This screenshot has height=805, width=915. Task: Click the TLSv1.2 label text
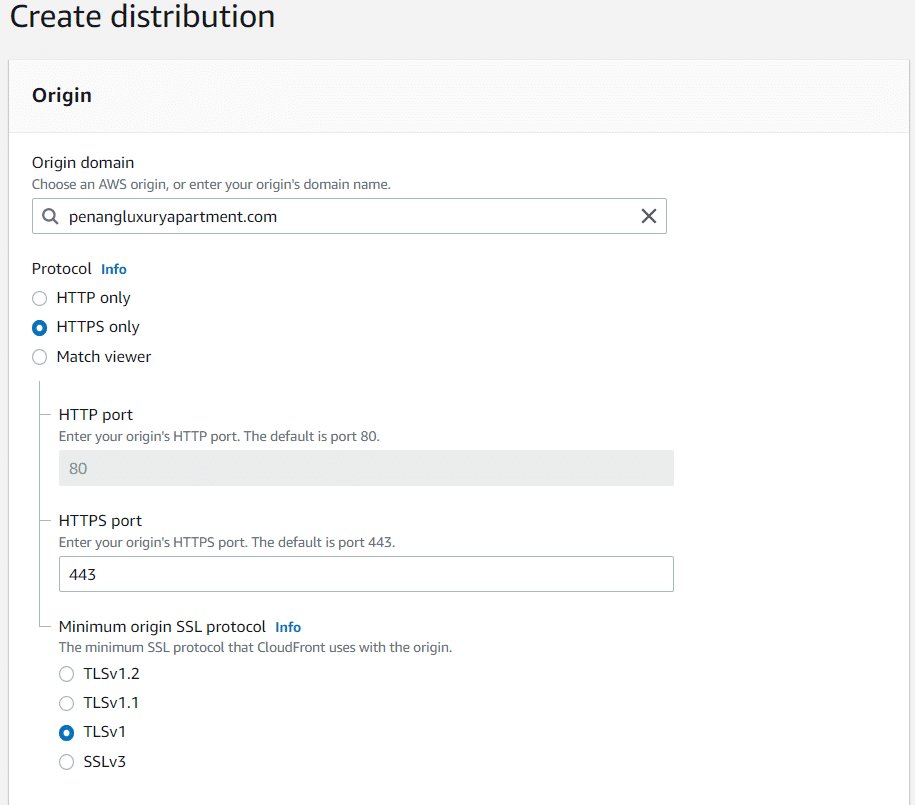(111, 674)
